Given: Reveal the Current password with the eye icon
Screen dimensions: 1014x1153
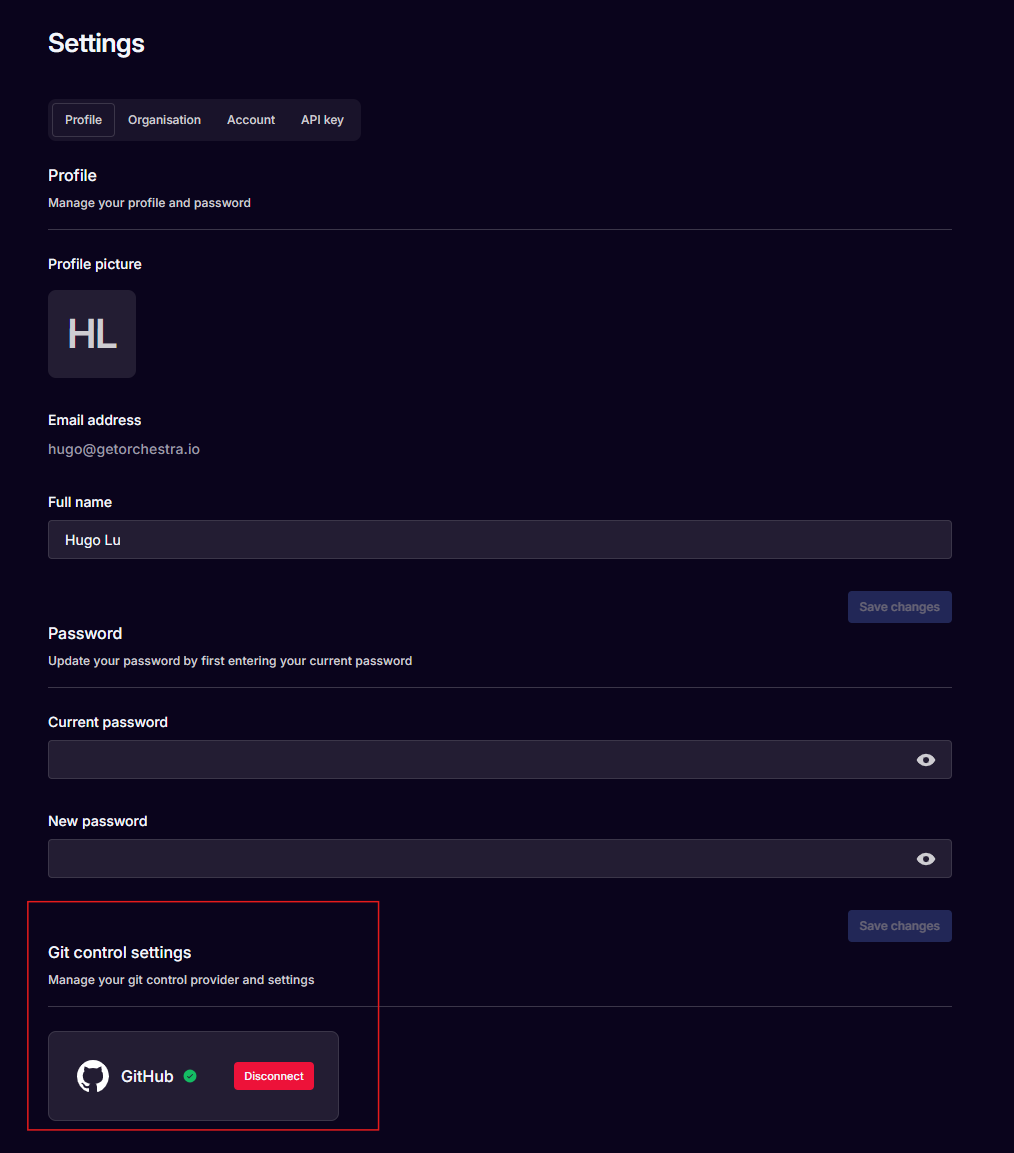Looking at the screenshot, I should point(925,759).
